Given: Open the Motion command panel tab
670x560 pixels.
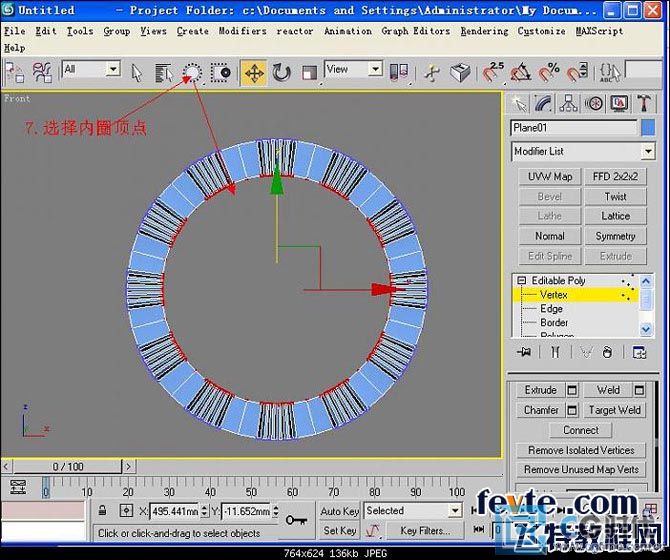Looking at the screenshot, I should [x=594, y=104].
